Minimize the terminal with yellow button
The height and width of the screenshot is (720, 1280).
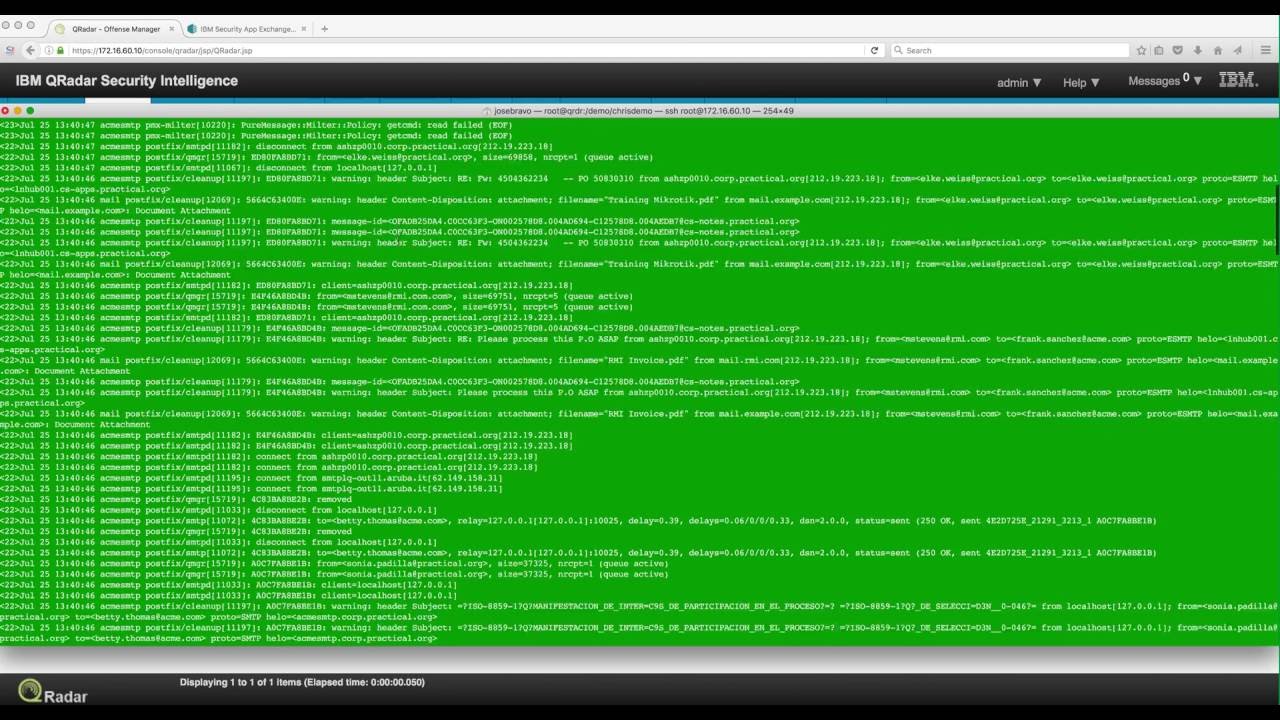pos(18,110)
